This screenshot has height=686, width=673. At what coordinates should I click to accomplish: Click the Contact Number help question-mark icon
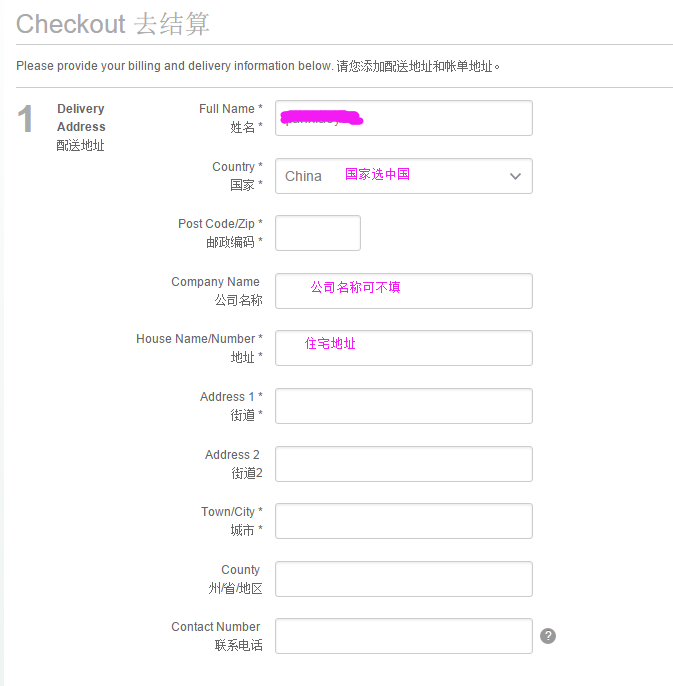[548, 636]
